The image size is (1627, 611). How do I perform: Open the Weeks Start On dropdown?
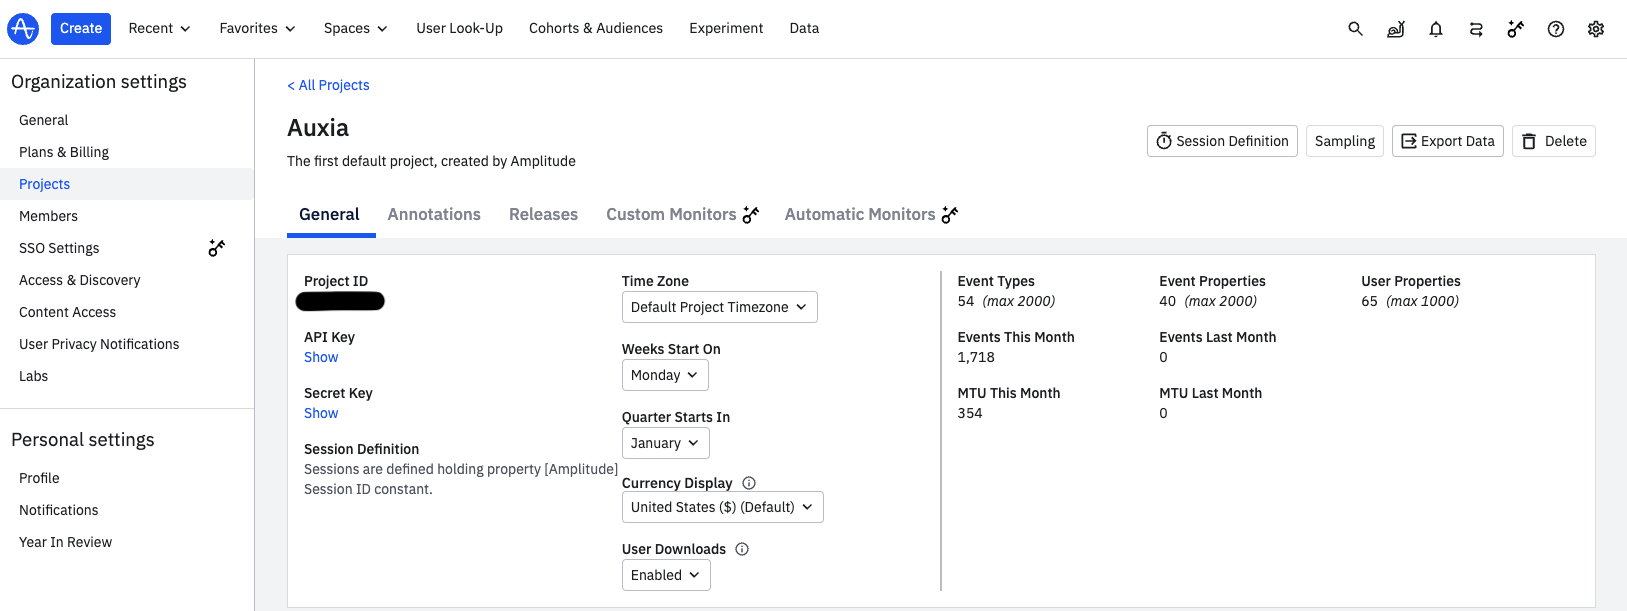point(665,375)
